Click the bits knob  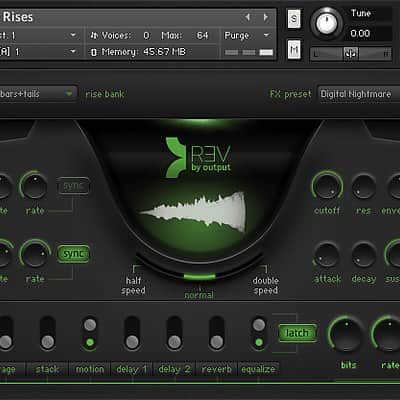[346, 334]
